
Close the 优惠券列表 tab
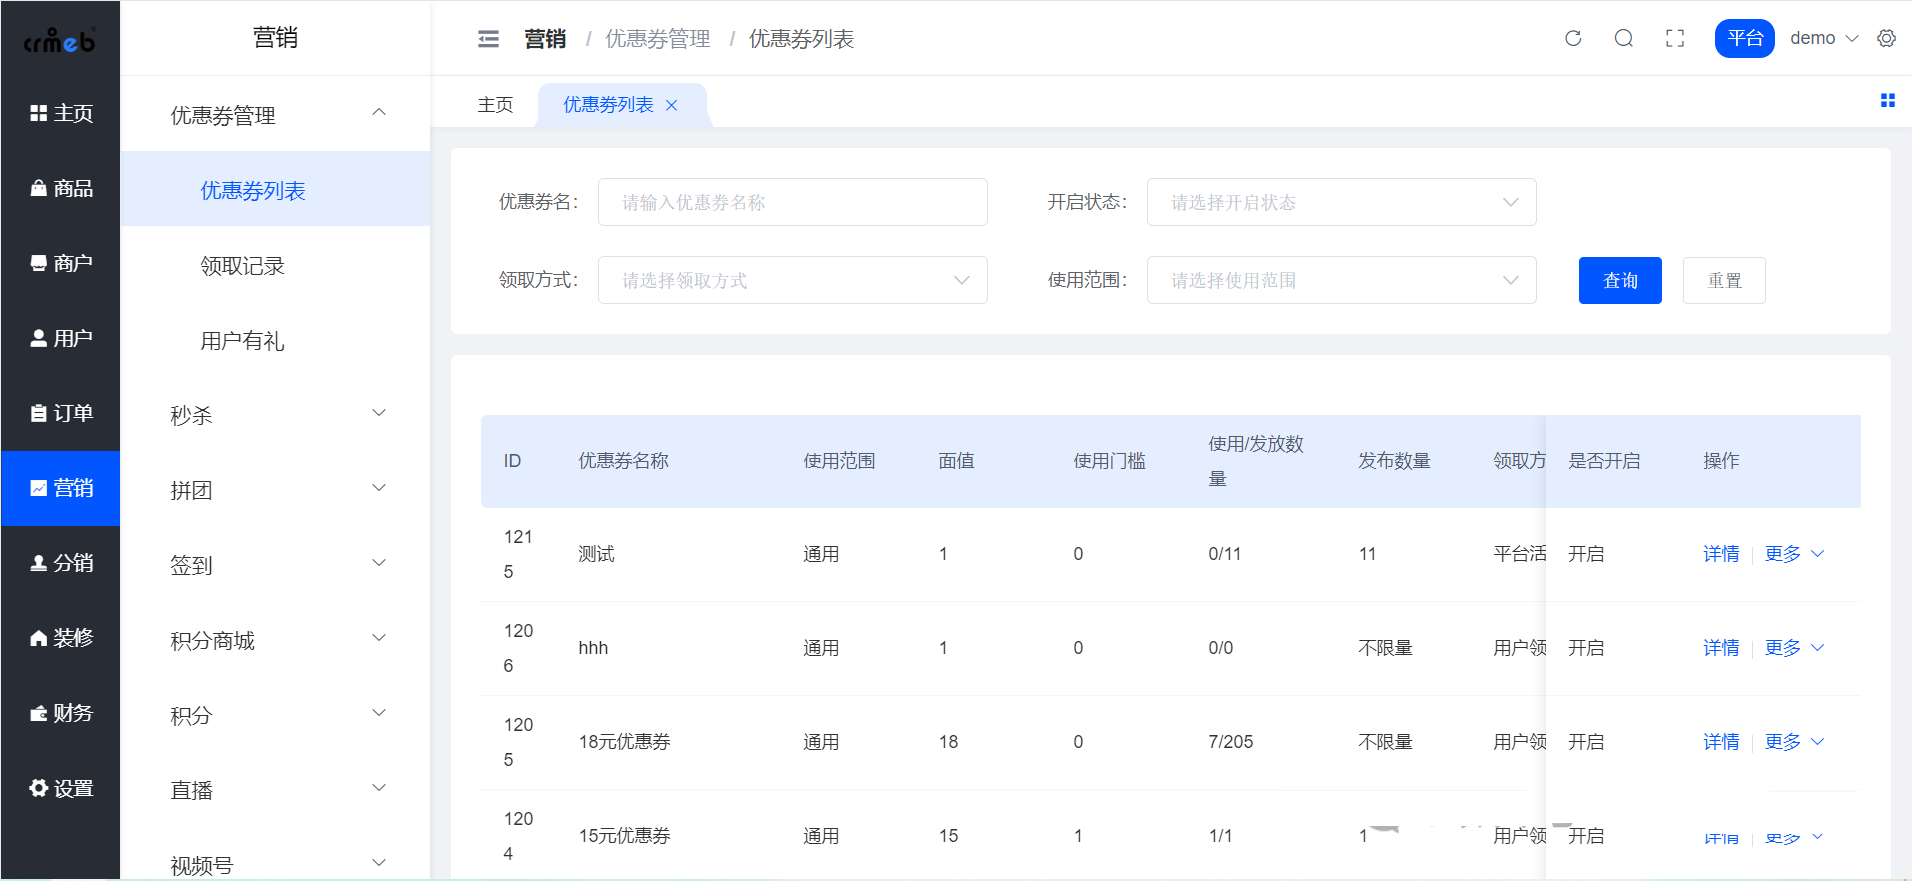pyautogui.click(x=672, y=105)
